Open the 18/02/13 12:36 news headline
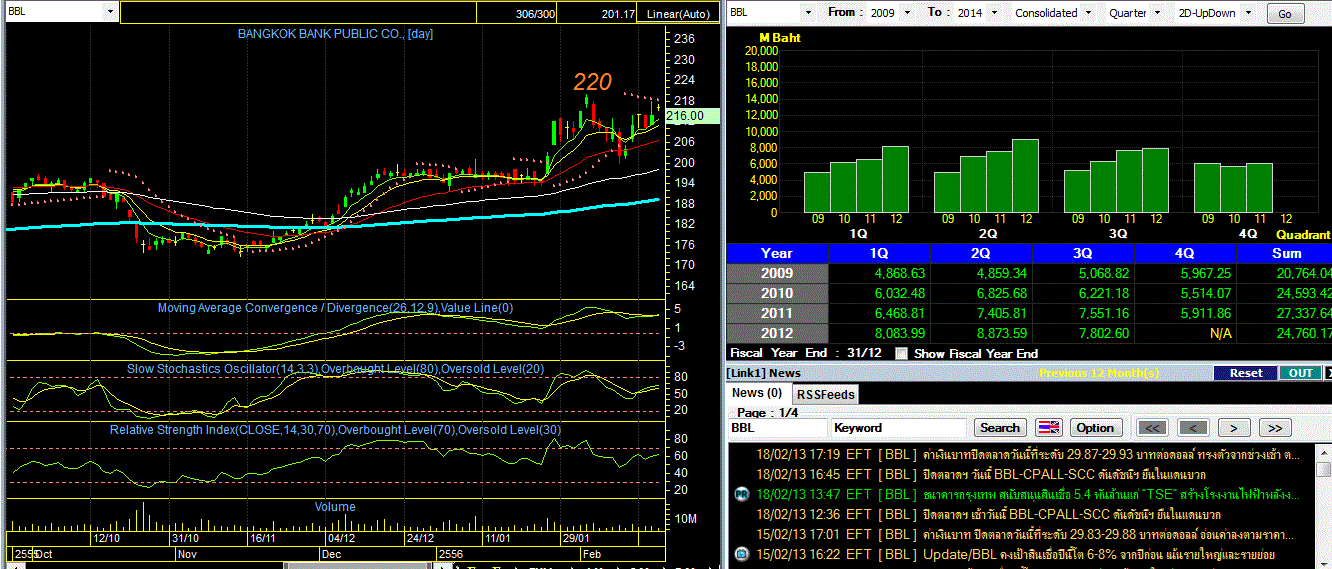This screenshot has height=569, width=1332. tap(1071, 514)
